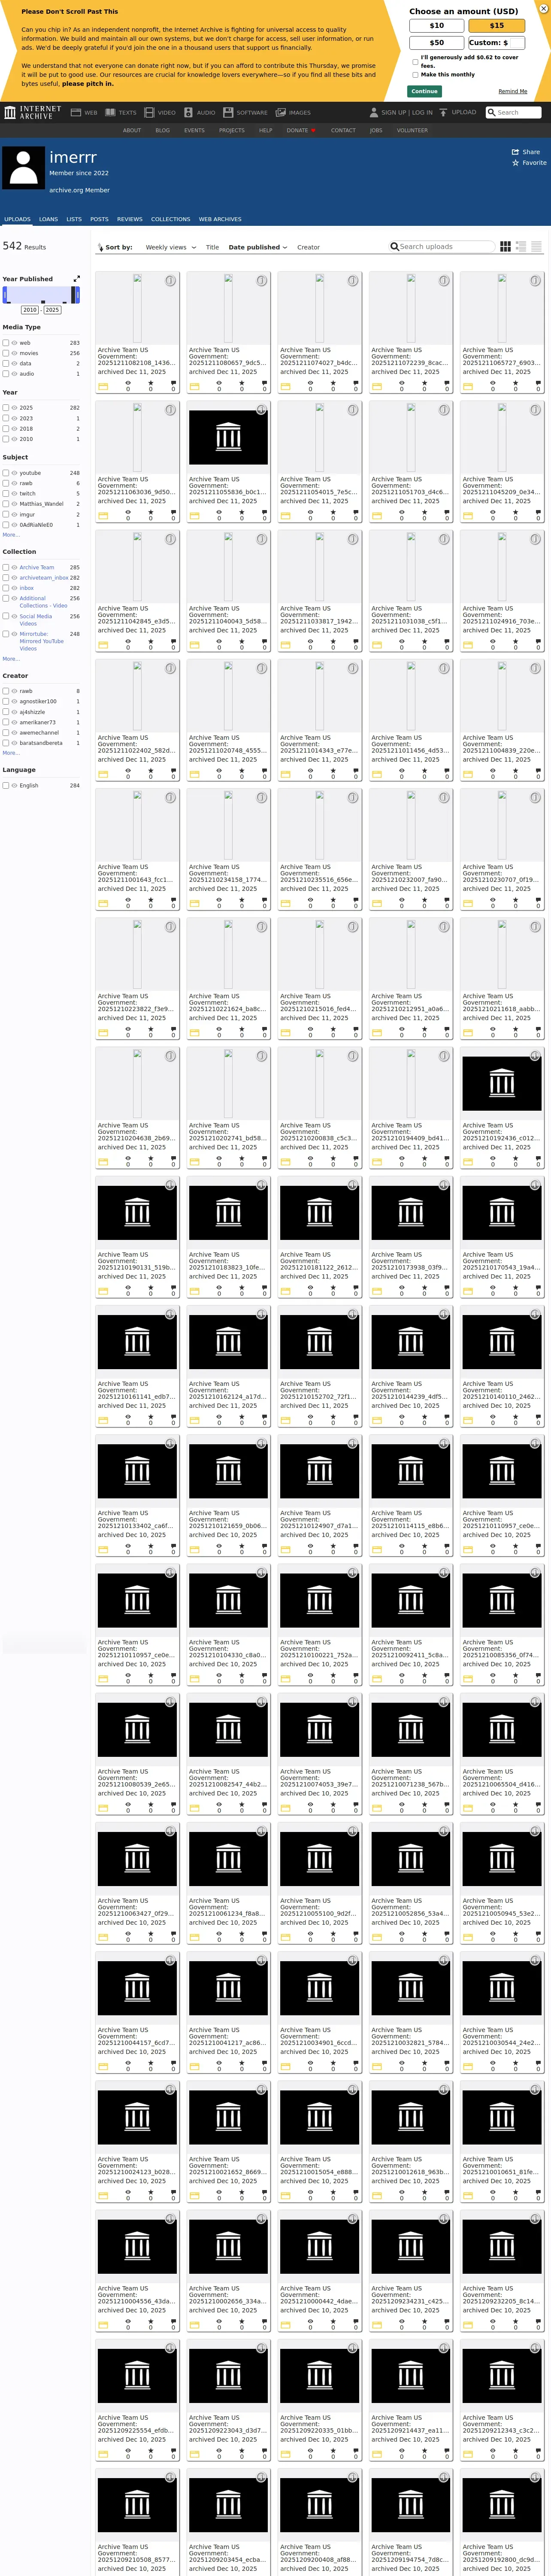Choose the $50 donation amount

coord(437,43)
